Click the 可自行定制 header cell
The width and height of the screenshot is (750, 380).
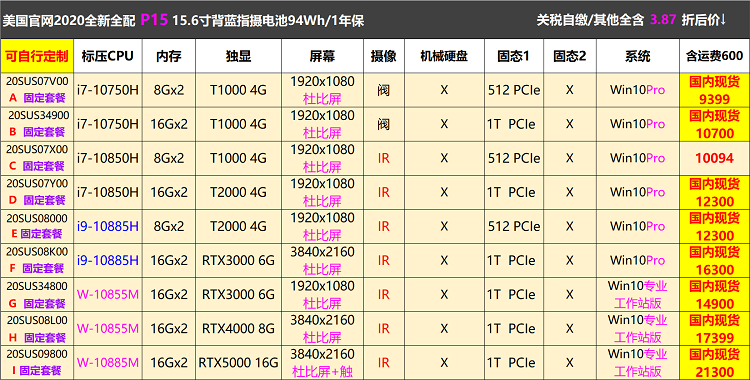37,56
